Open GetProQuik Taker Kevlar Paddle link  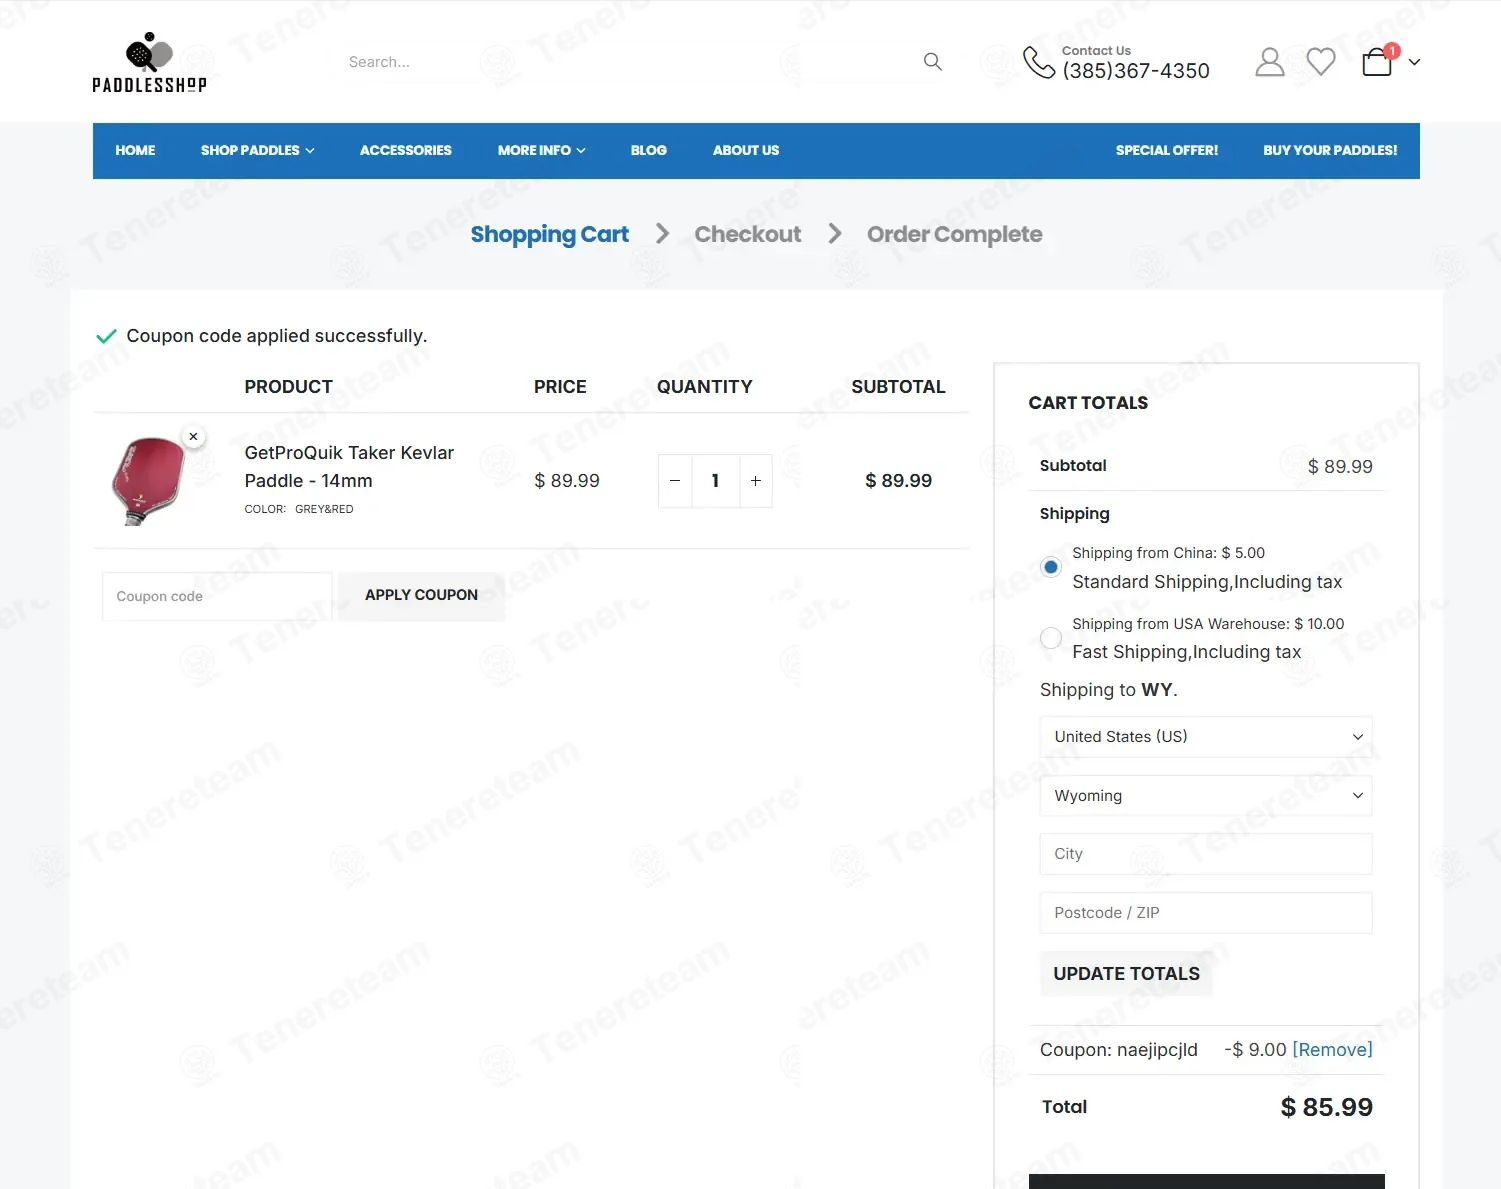(349, 467)
